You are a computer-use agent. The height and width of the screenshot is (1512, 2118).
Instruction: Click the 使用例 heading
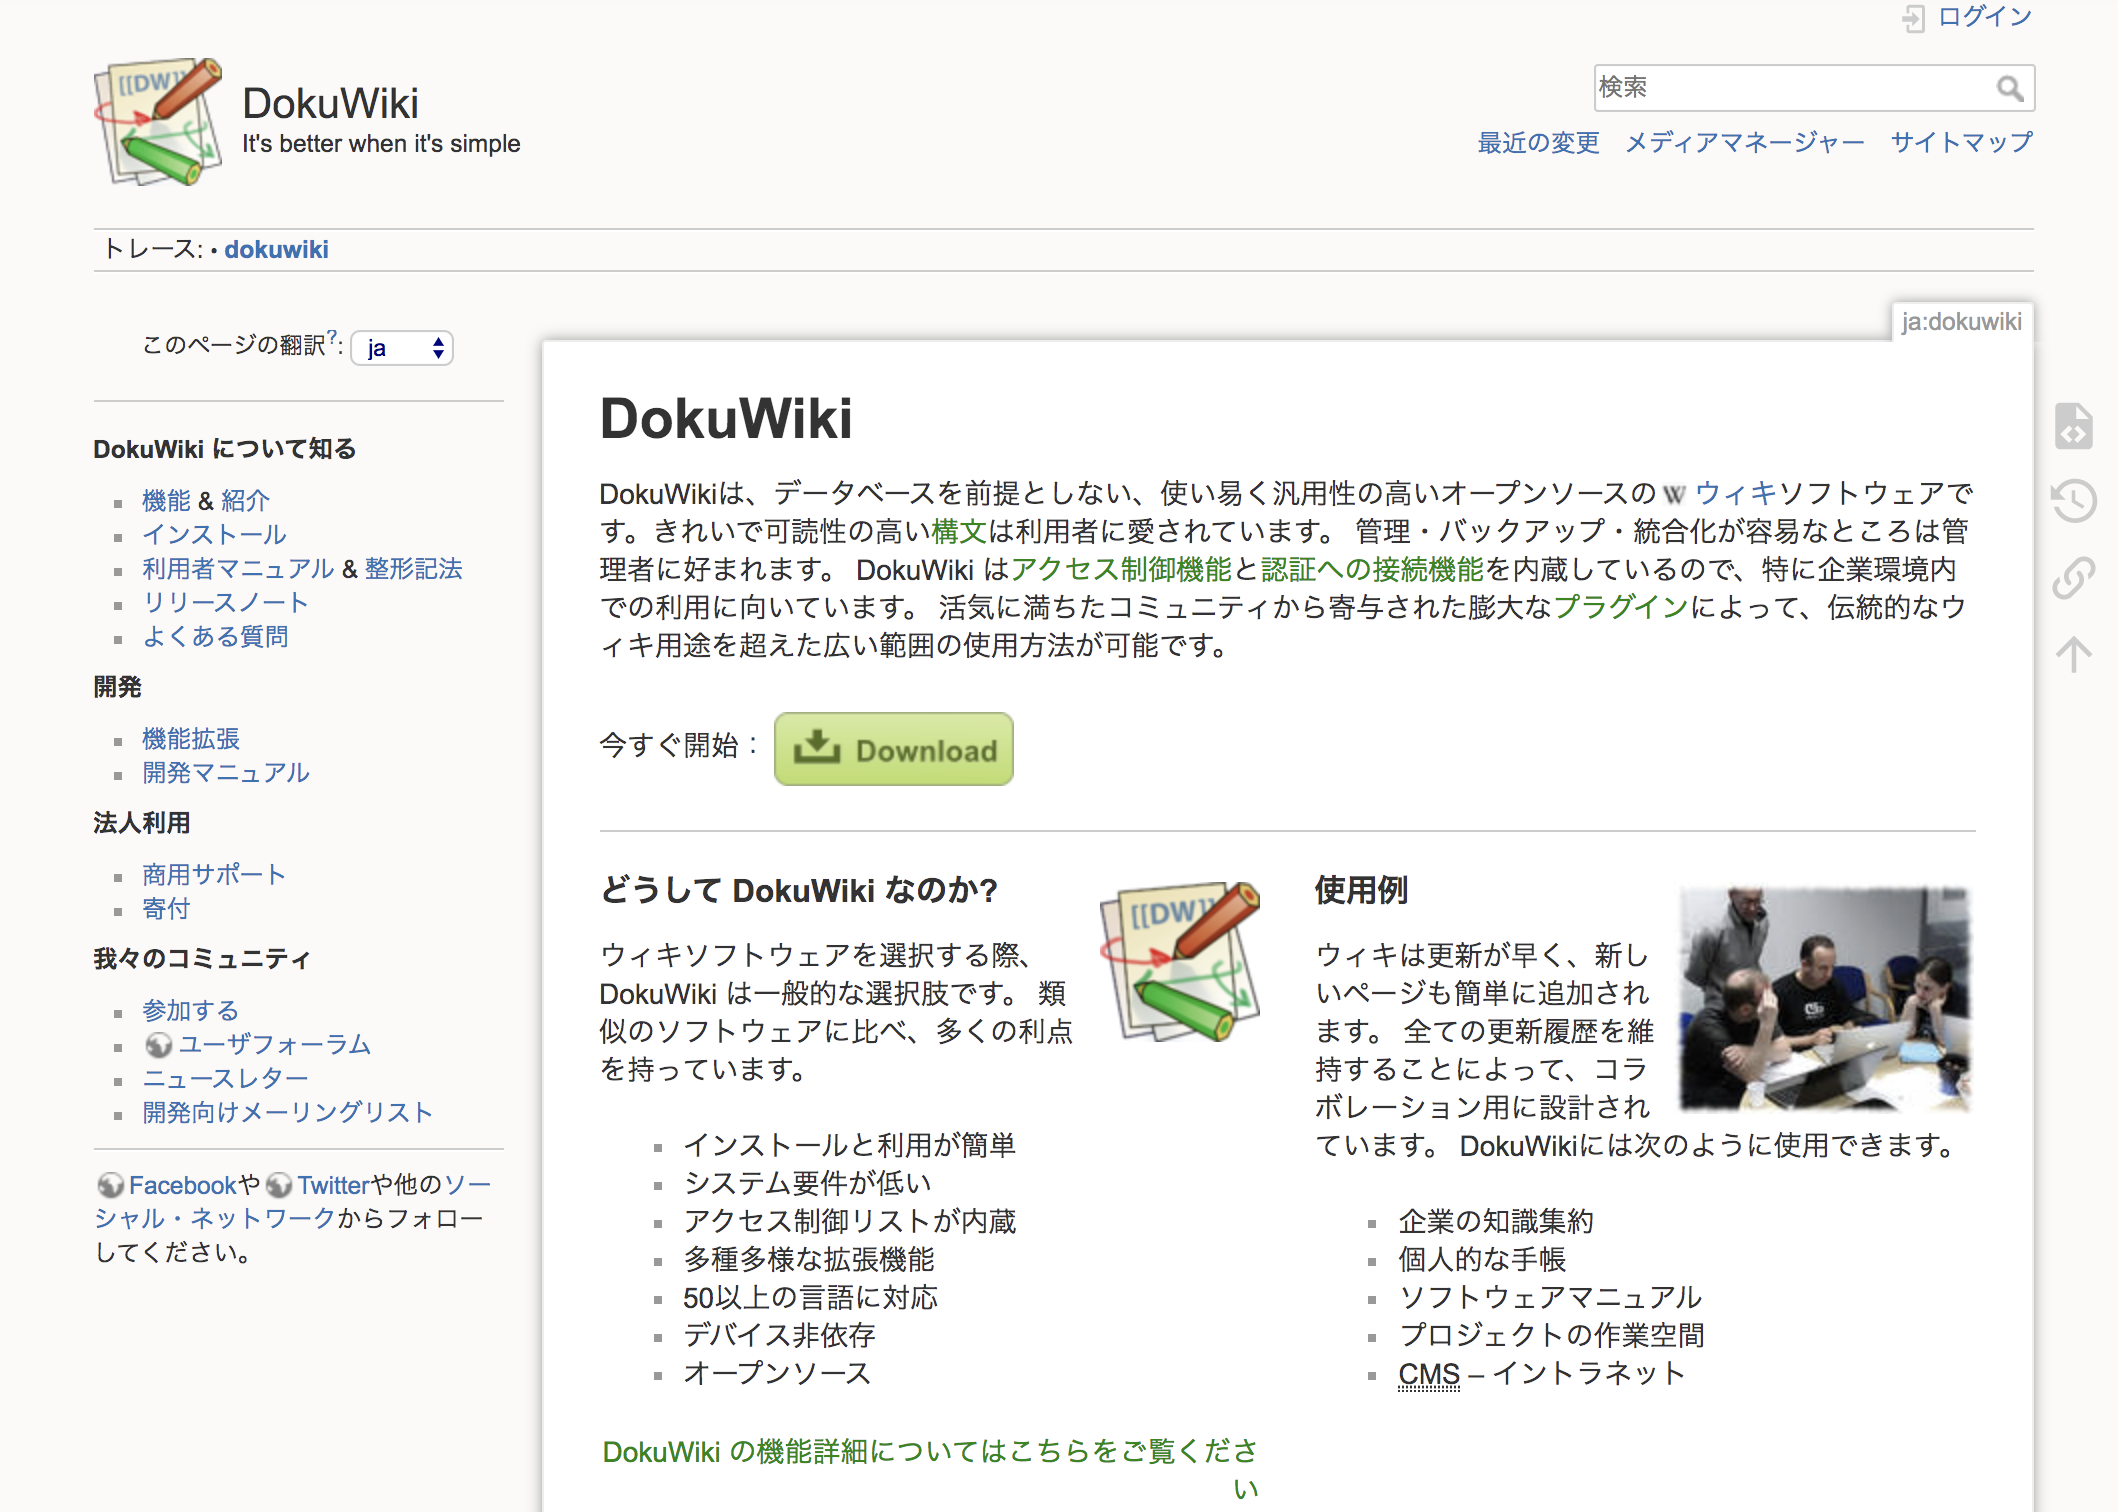(x=1362, y=890)
